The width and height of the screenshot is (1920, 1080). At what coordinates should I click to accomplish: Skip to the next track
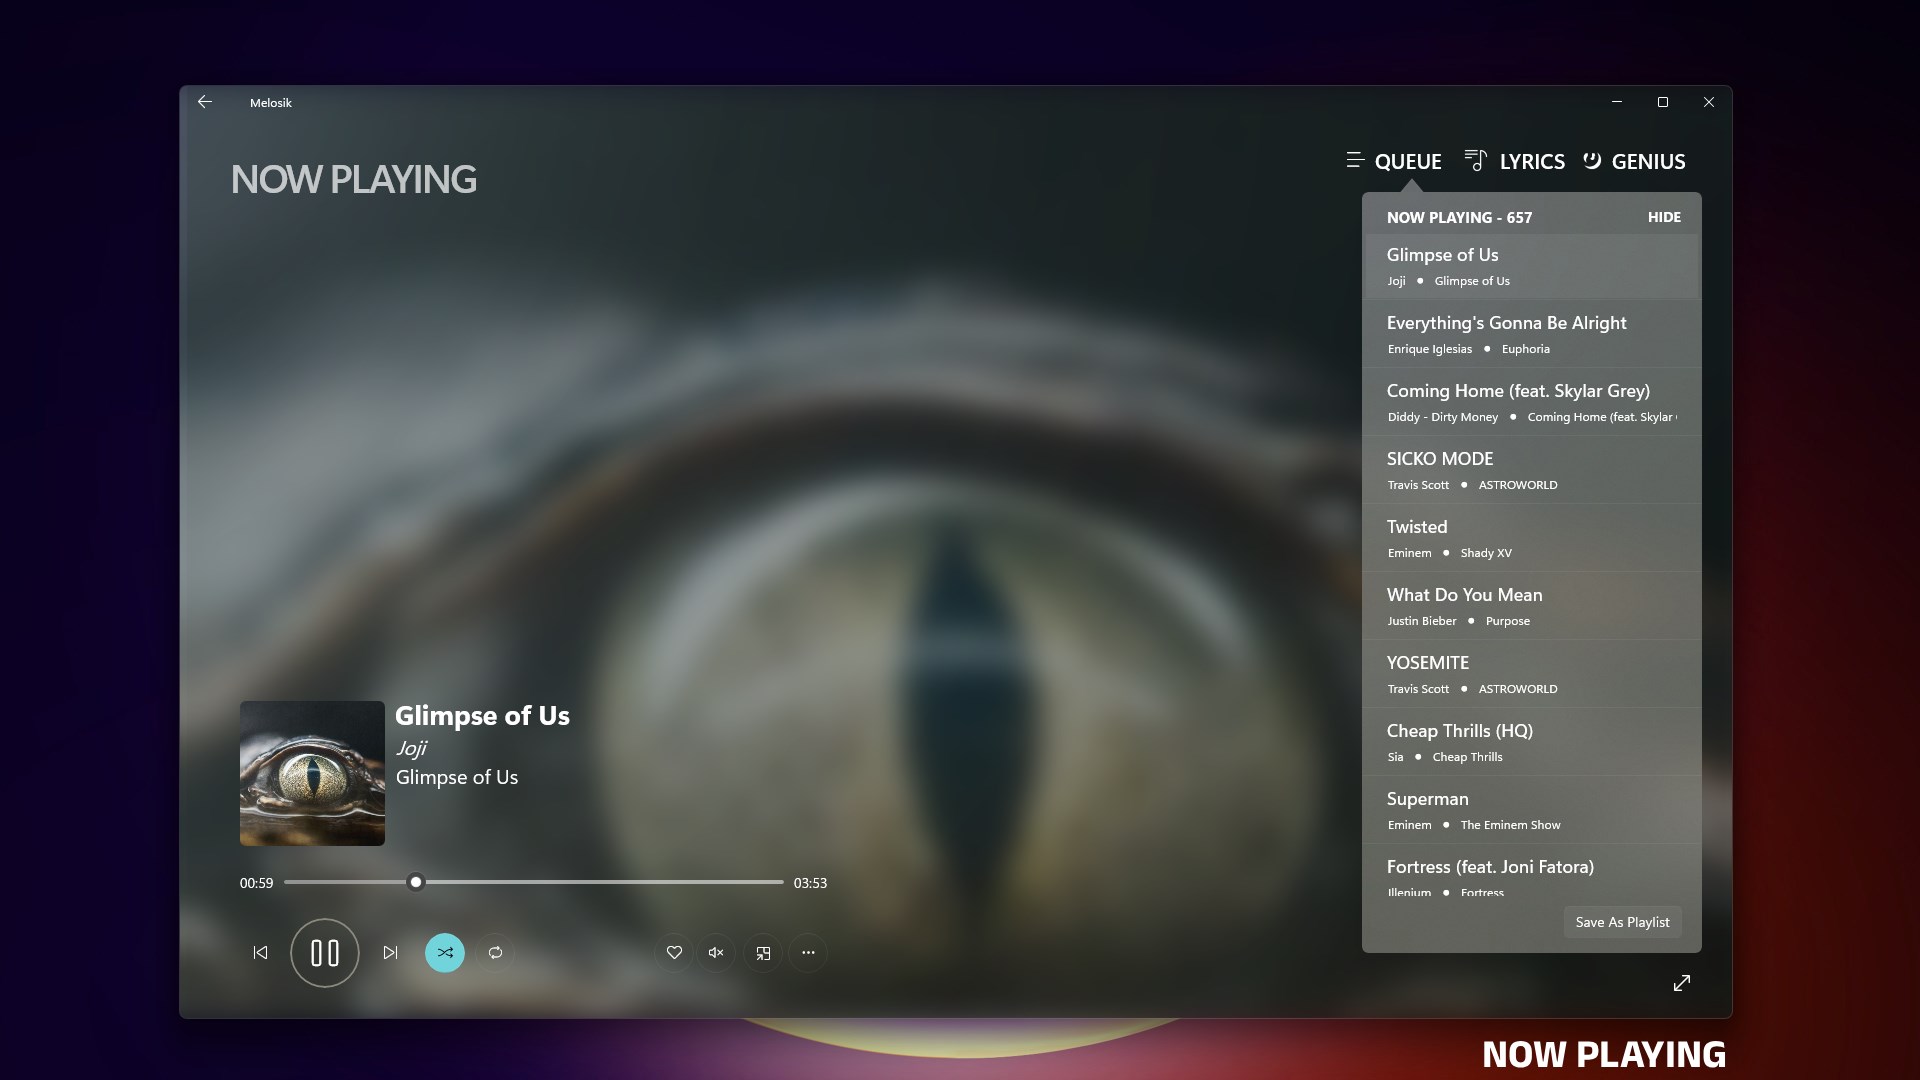coord(389,952)
